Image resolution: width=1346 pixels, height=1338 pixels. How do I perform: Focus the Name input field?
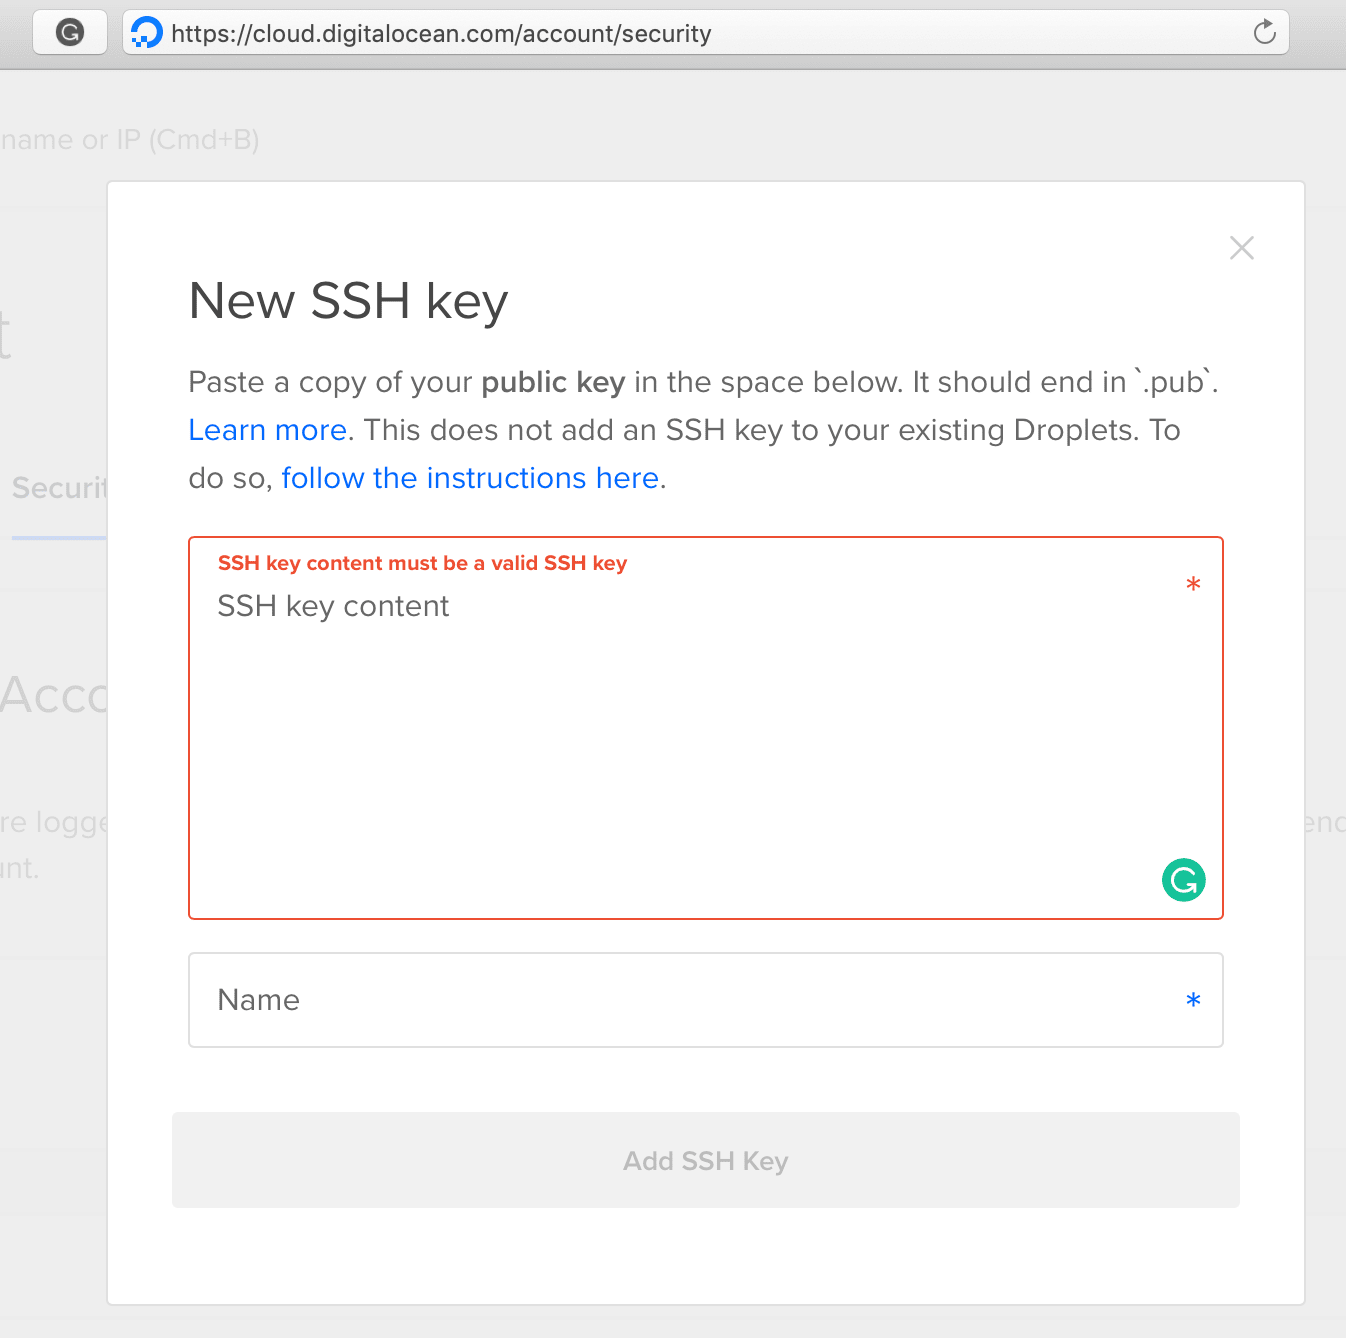click(706, 1000)
